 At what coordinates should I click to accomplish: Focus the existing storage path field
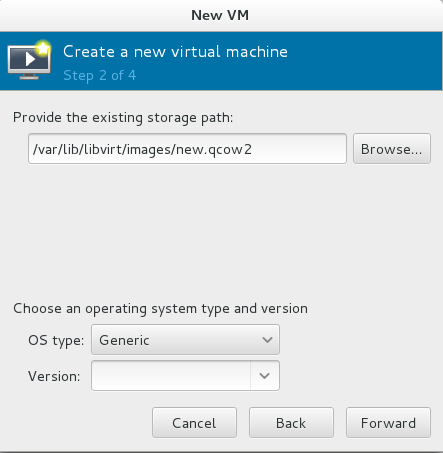pos(187,149)
